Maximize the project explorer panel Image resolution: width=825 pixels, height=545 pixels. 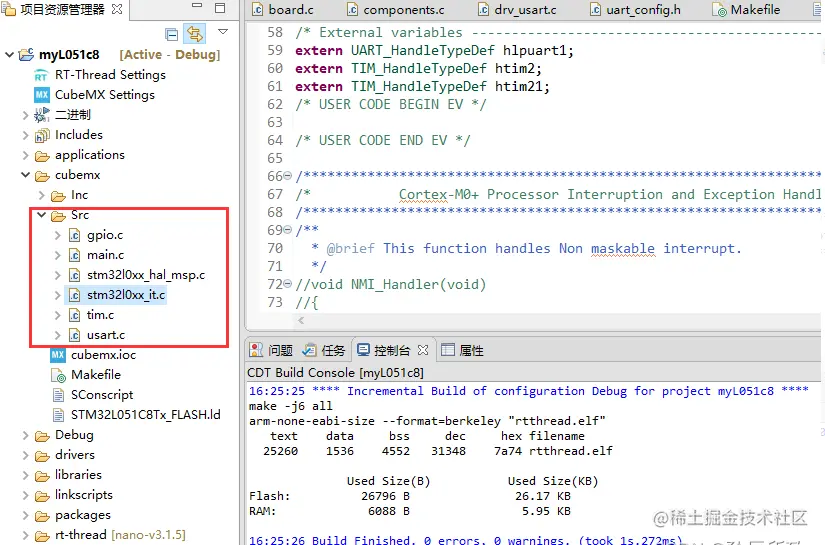click(220, 7)
